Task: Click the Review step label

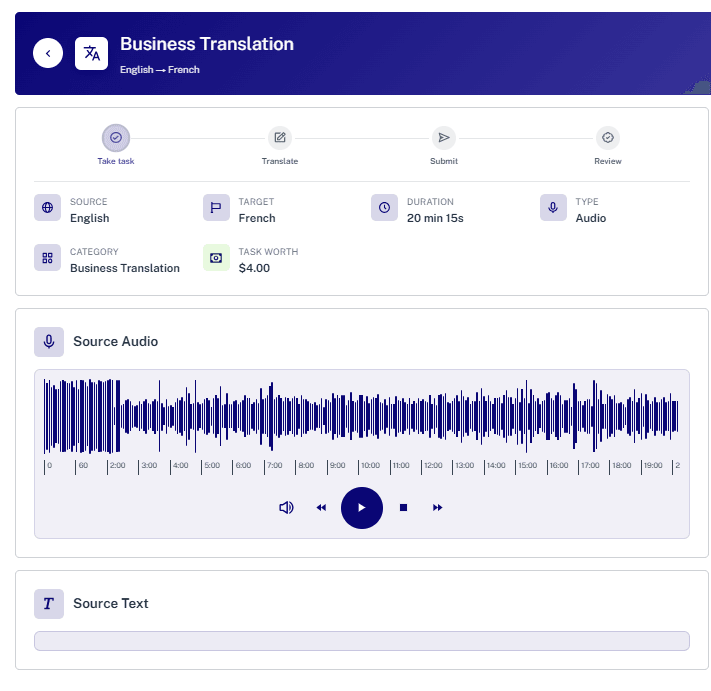Action: click(x=608, y=161)
